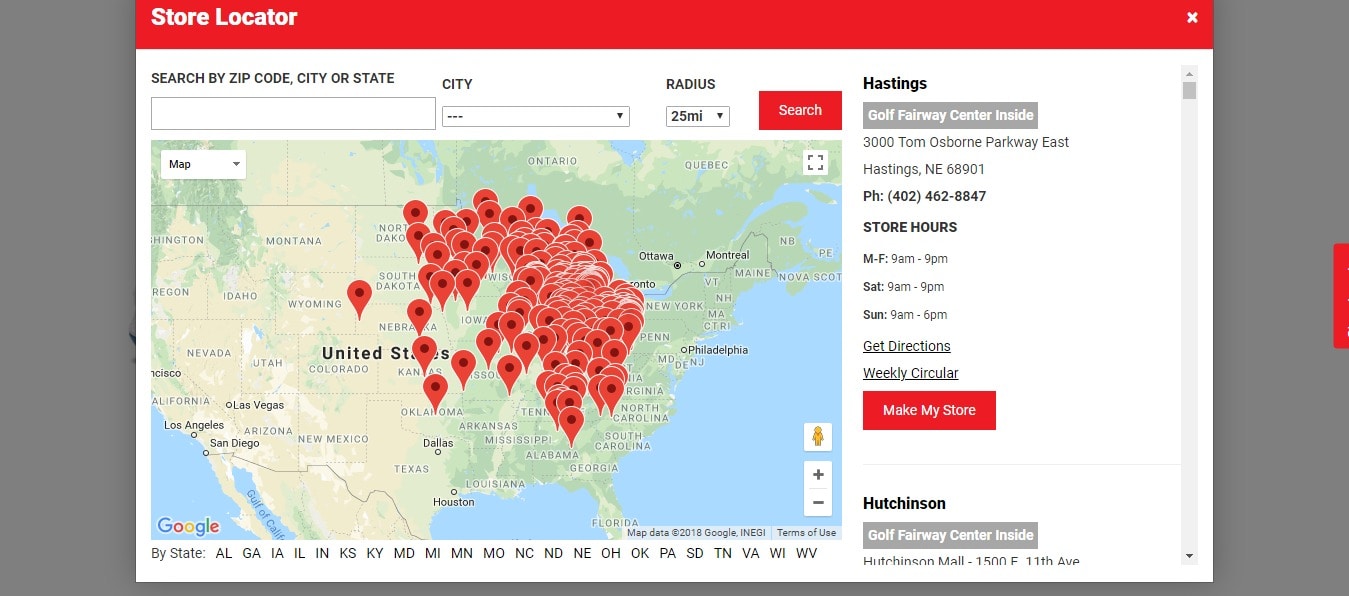Image resolution: width=1349 pixels, height=596 pixels.
Task: Filter stores by state MO
Action: point(494,553)
